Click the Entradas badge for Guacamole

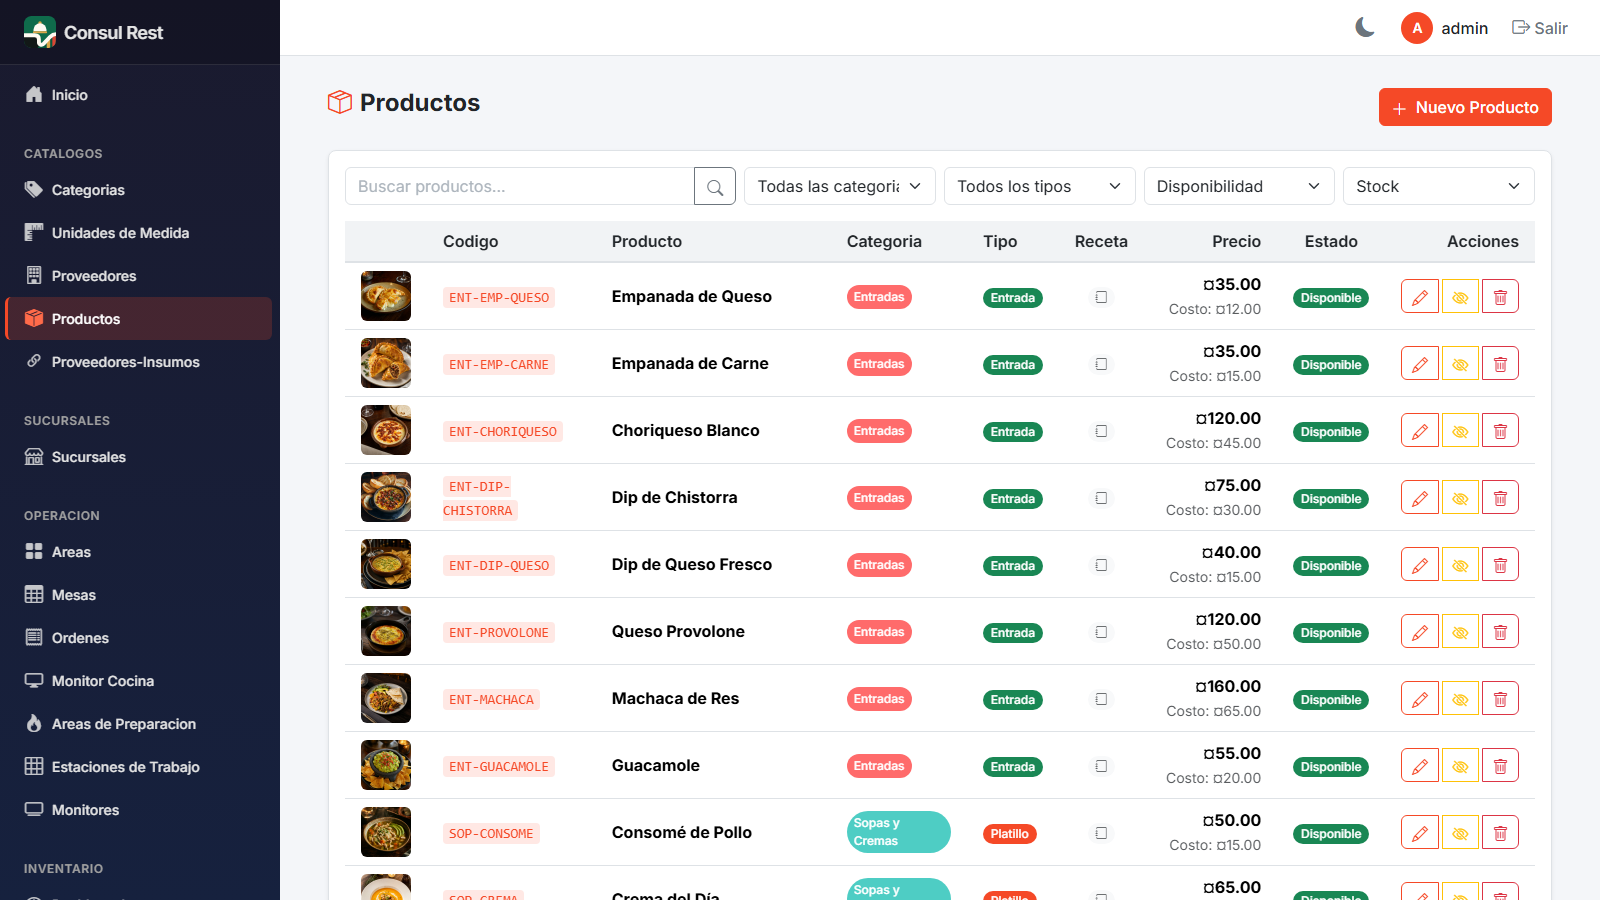(x=879, y=766)
